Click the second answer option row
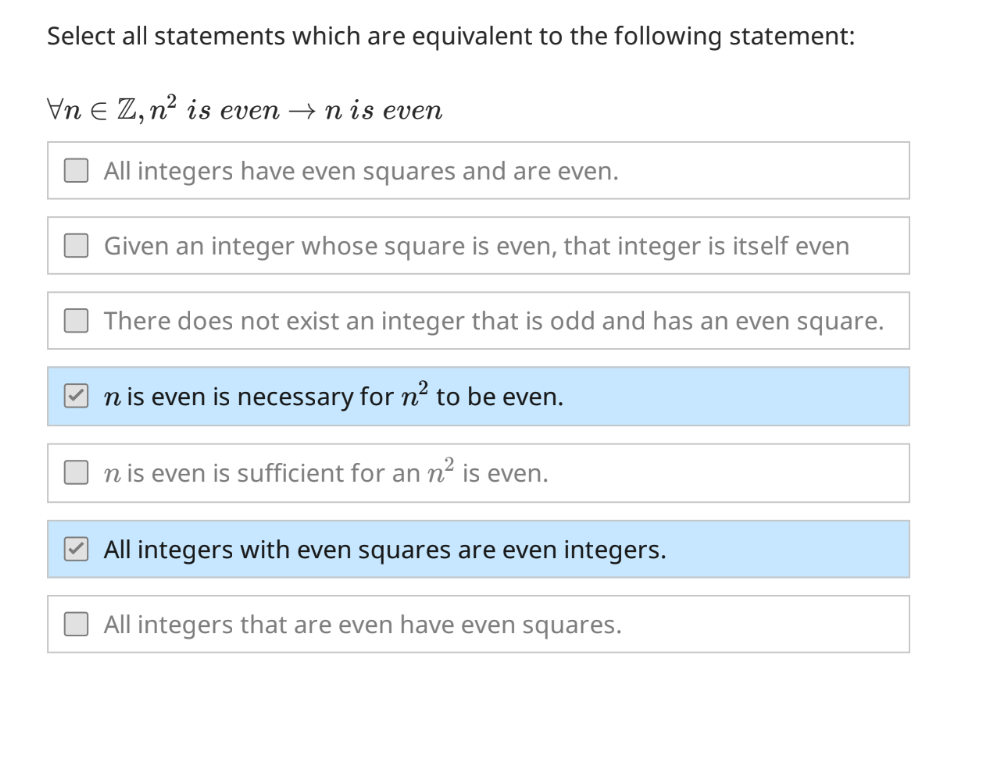 click(478, 245)
